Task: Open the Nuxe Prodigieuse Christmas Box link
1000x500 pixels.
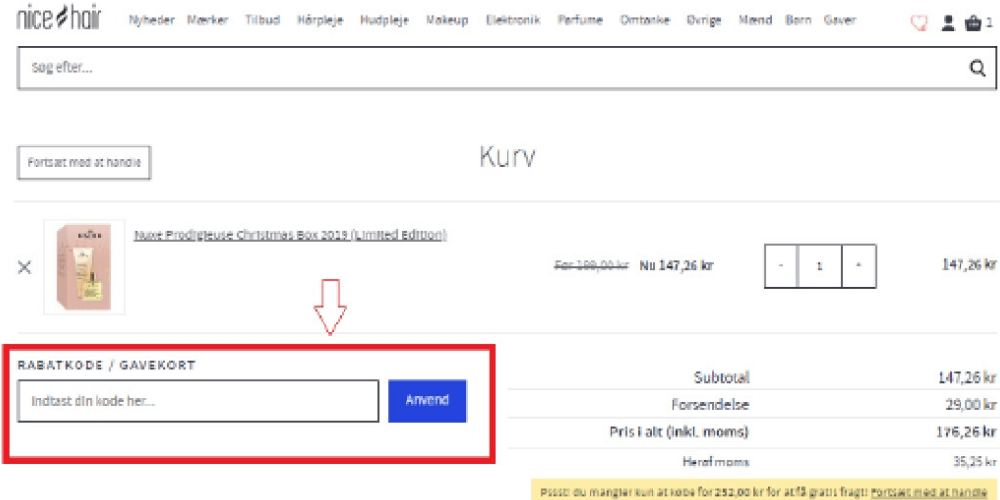Action: pos(290,235)
